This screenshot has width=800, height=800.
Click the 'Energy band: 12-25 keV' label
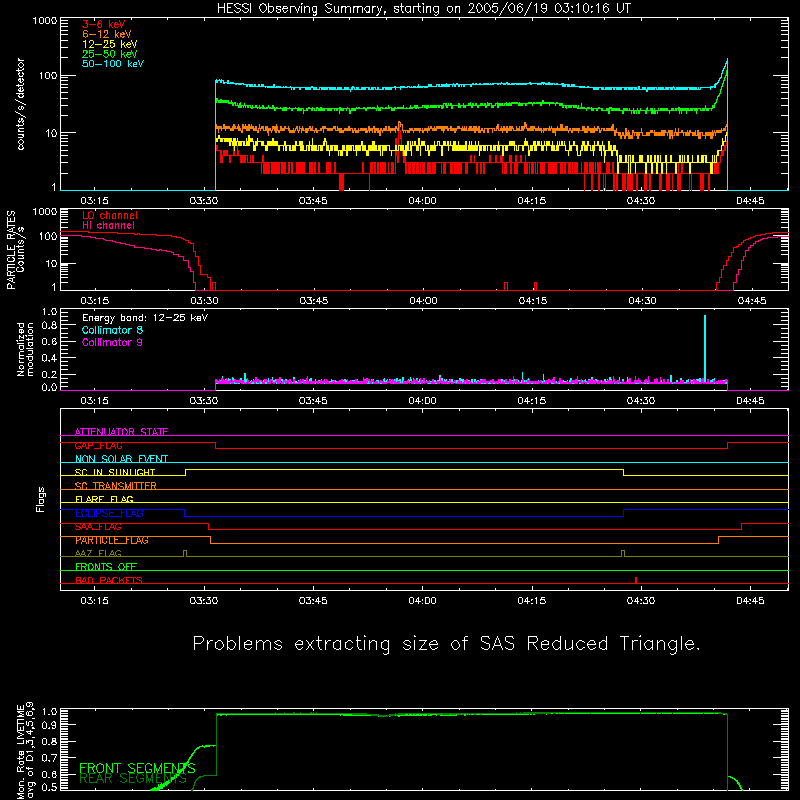point(145,318)
